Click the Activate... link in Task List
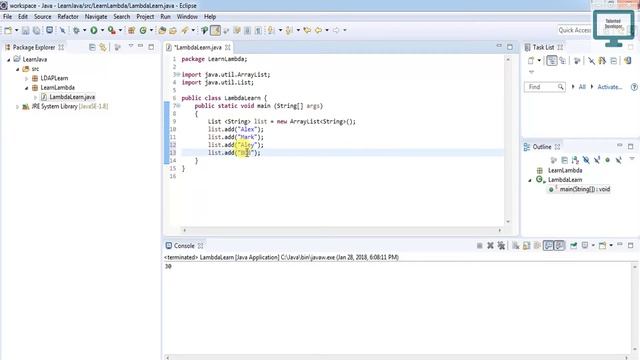This screenshot has height=360, width=640. (610, 87)
